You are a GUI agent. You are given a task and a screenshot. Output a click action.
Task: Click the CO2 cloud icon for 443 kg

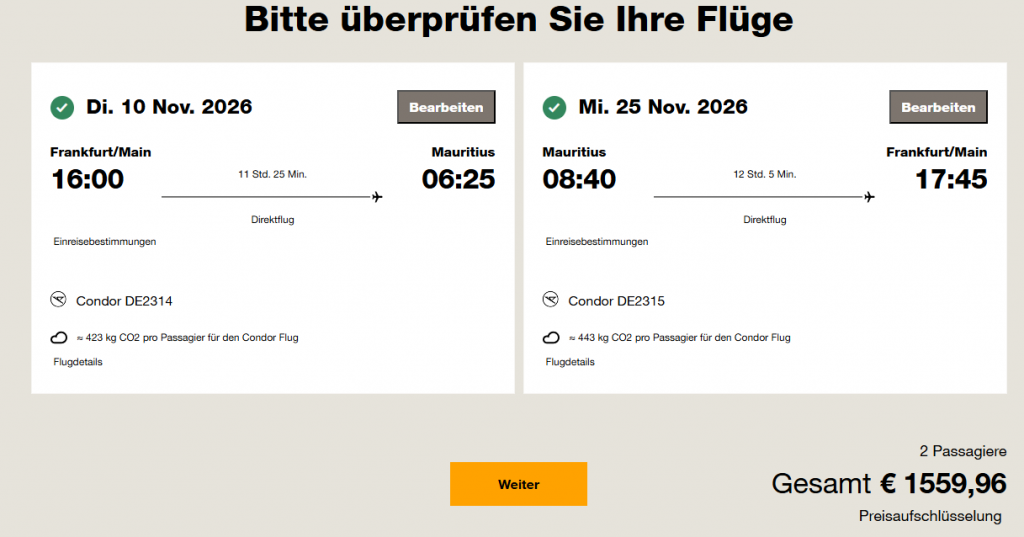click(551, 338)
